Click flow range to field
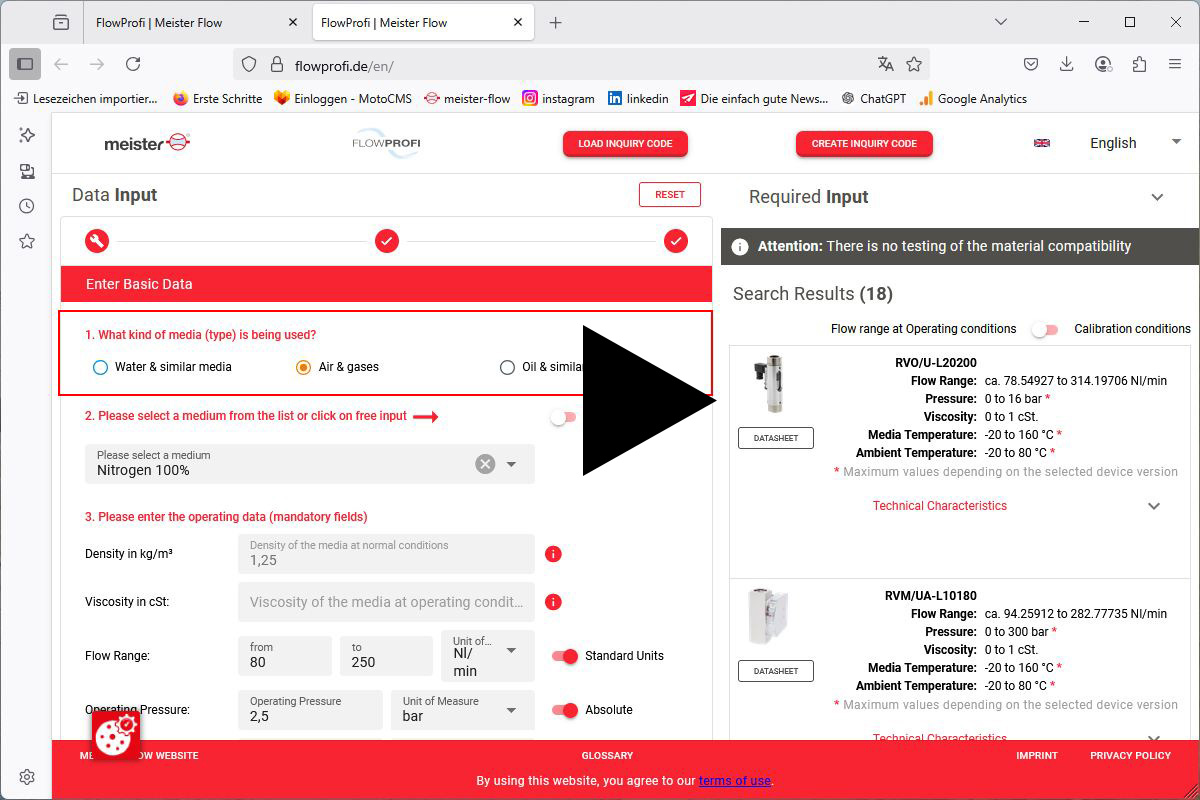This screenshot has height=800, width=1200. click(386, 655)
